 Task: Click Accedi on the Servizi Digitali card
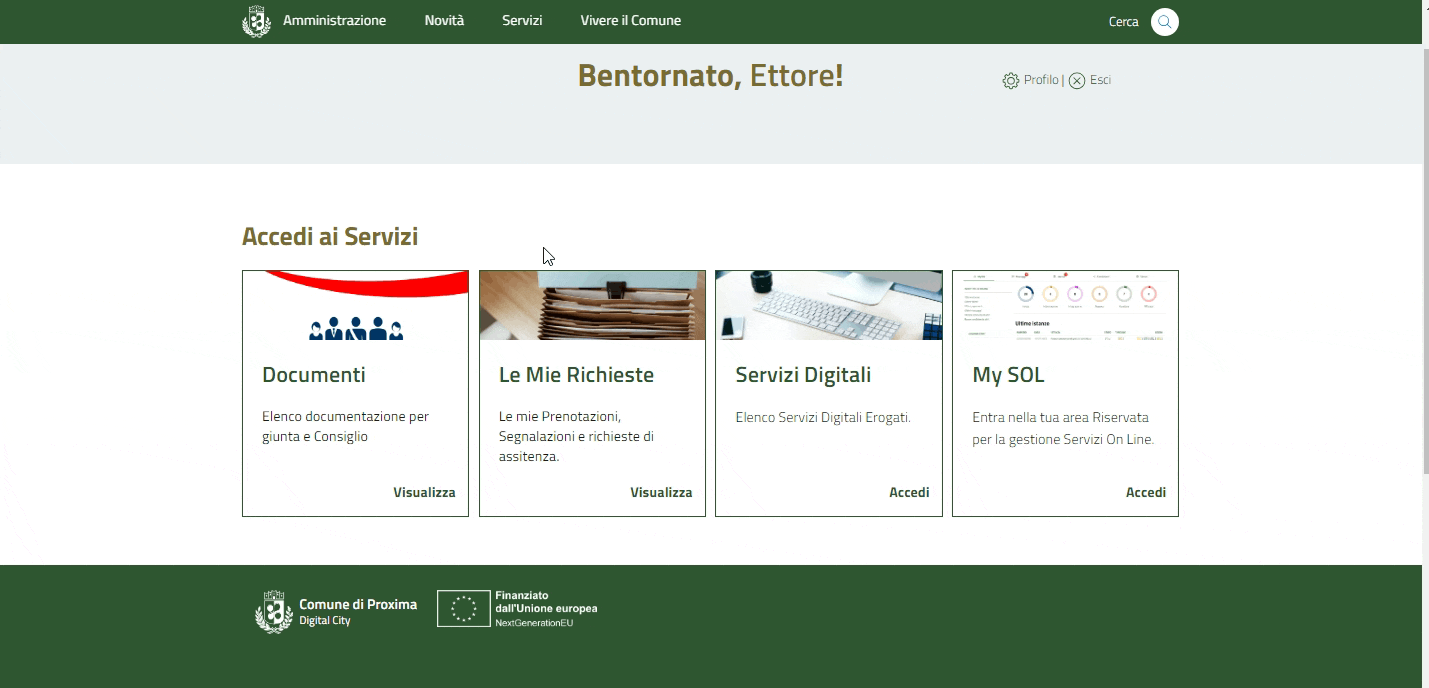click(x=909, y=492)
